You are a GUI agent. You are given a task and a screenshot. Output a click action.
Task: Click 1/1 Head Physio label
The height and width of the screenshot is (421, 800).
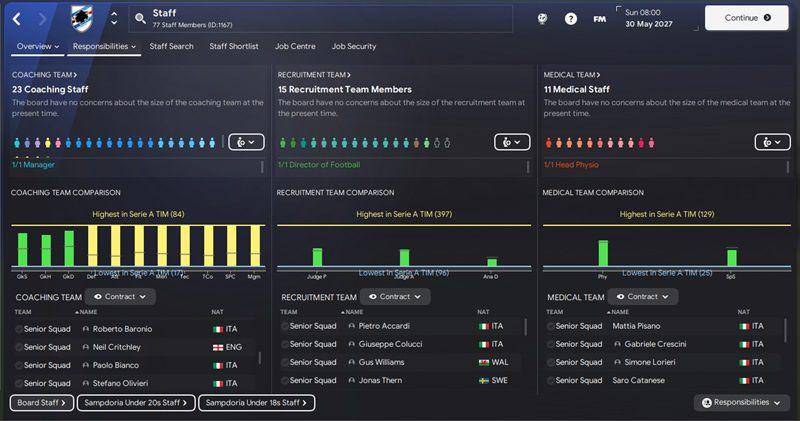tap(571, 165)
